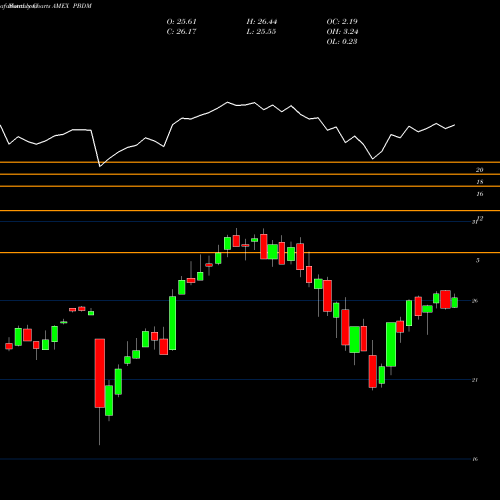Click the 18 label on indicator scale
Screen dimensions: 500x500
[x=479, y=182]
